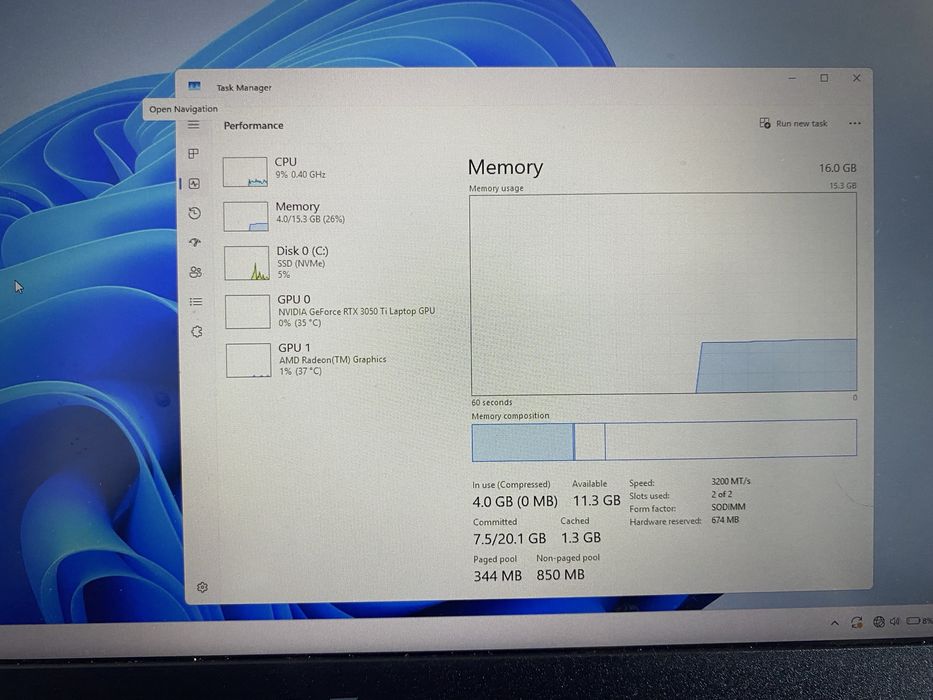Click the sync tray icon
933x700 pixels.
856,623
